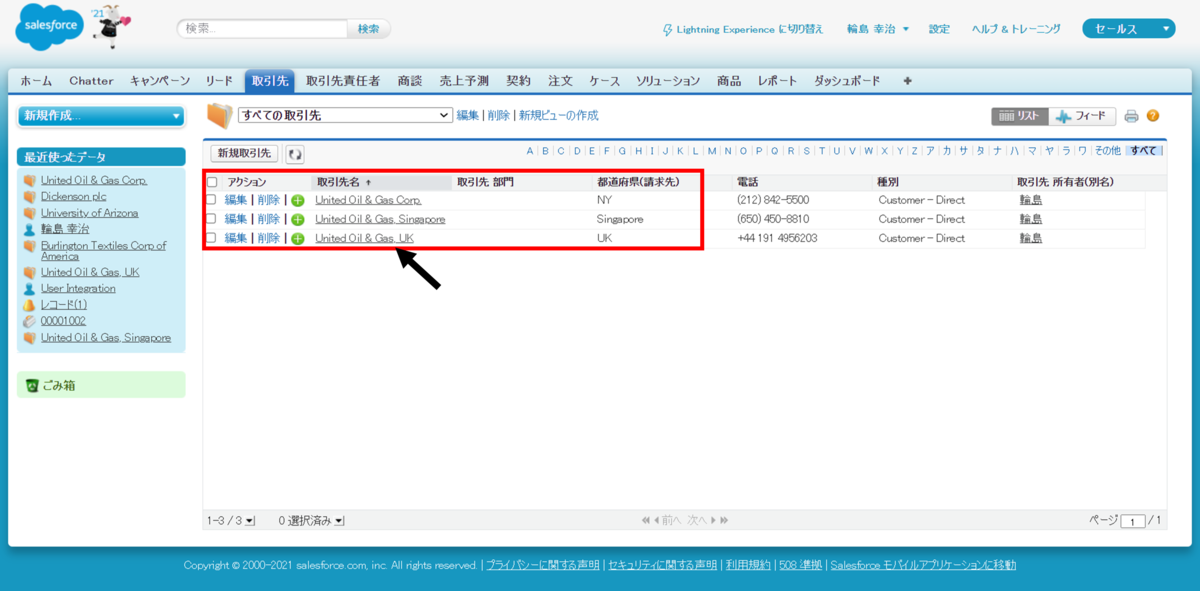This screenshot has height=591, width=1200.
Task: Check the United Oil & Gas, UK row checkbox
Action: point(212,238)
